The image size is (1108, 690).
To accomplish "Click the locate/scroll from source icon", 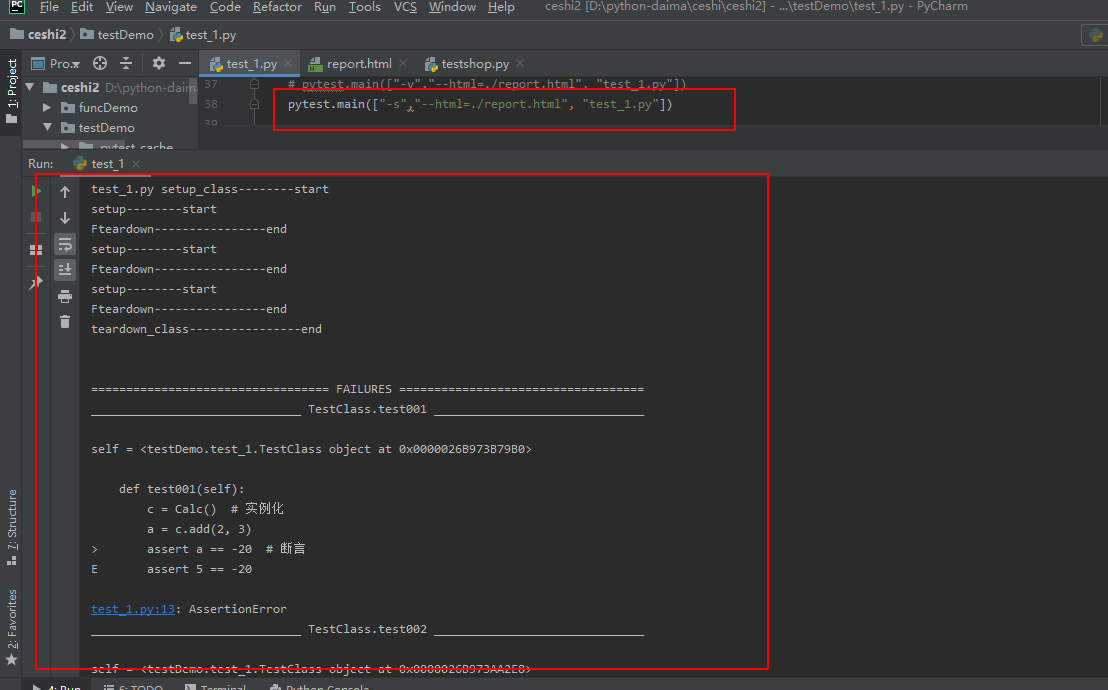I will [100, 63].
